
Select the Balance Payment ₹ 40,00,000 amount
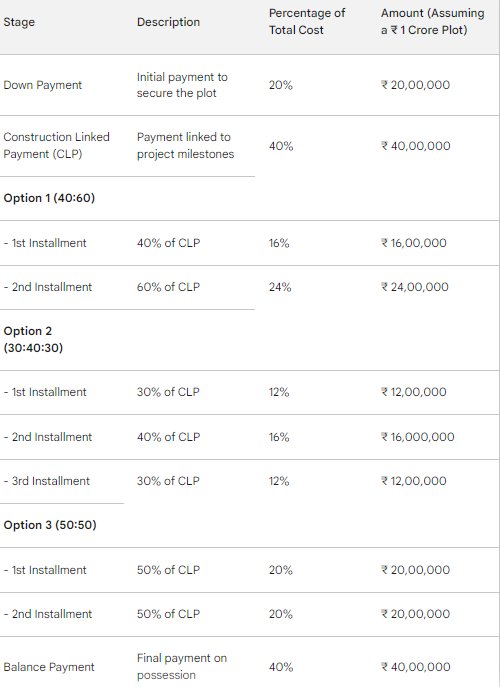point(415,667)
